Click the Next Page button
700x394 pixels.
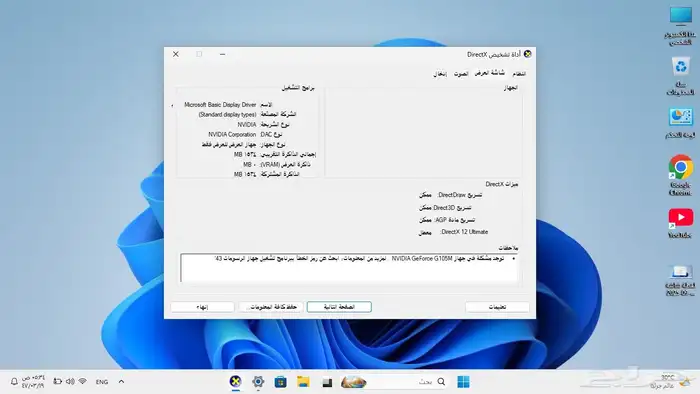tap(339, 307)
